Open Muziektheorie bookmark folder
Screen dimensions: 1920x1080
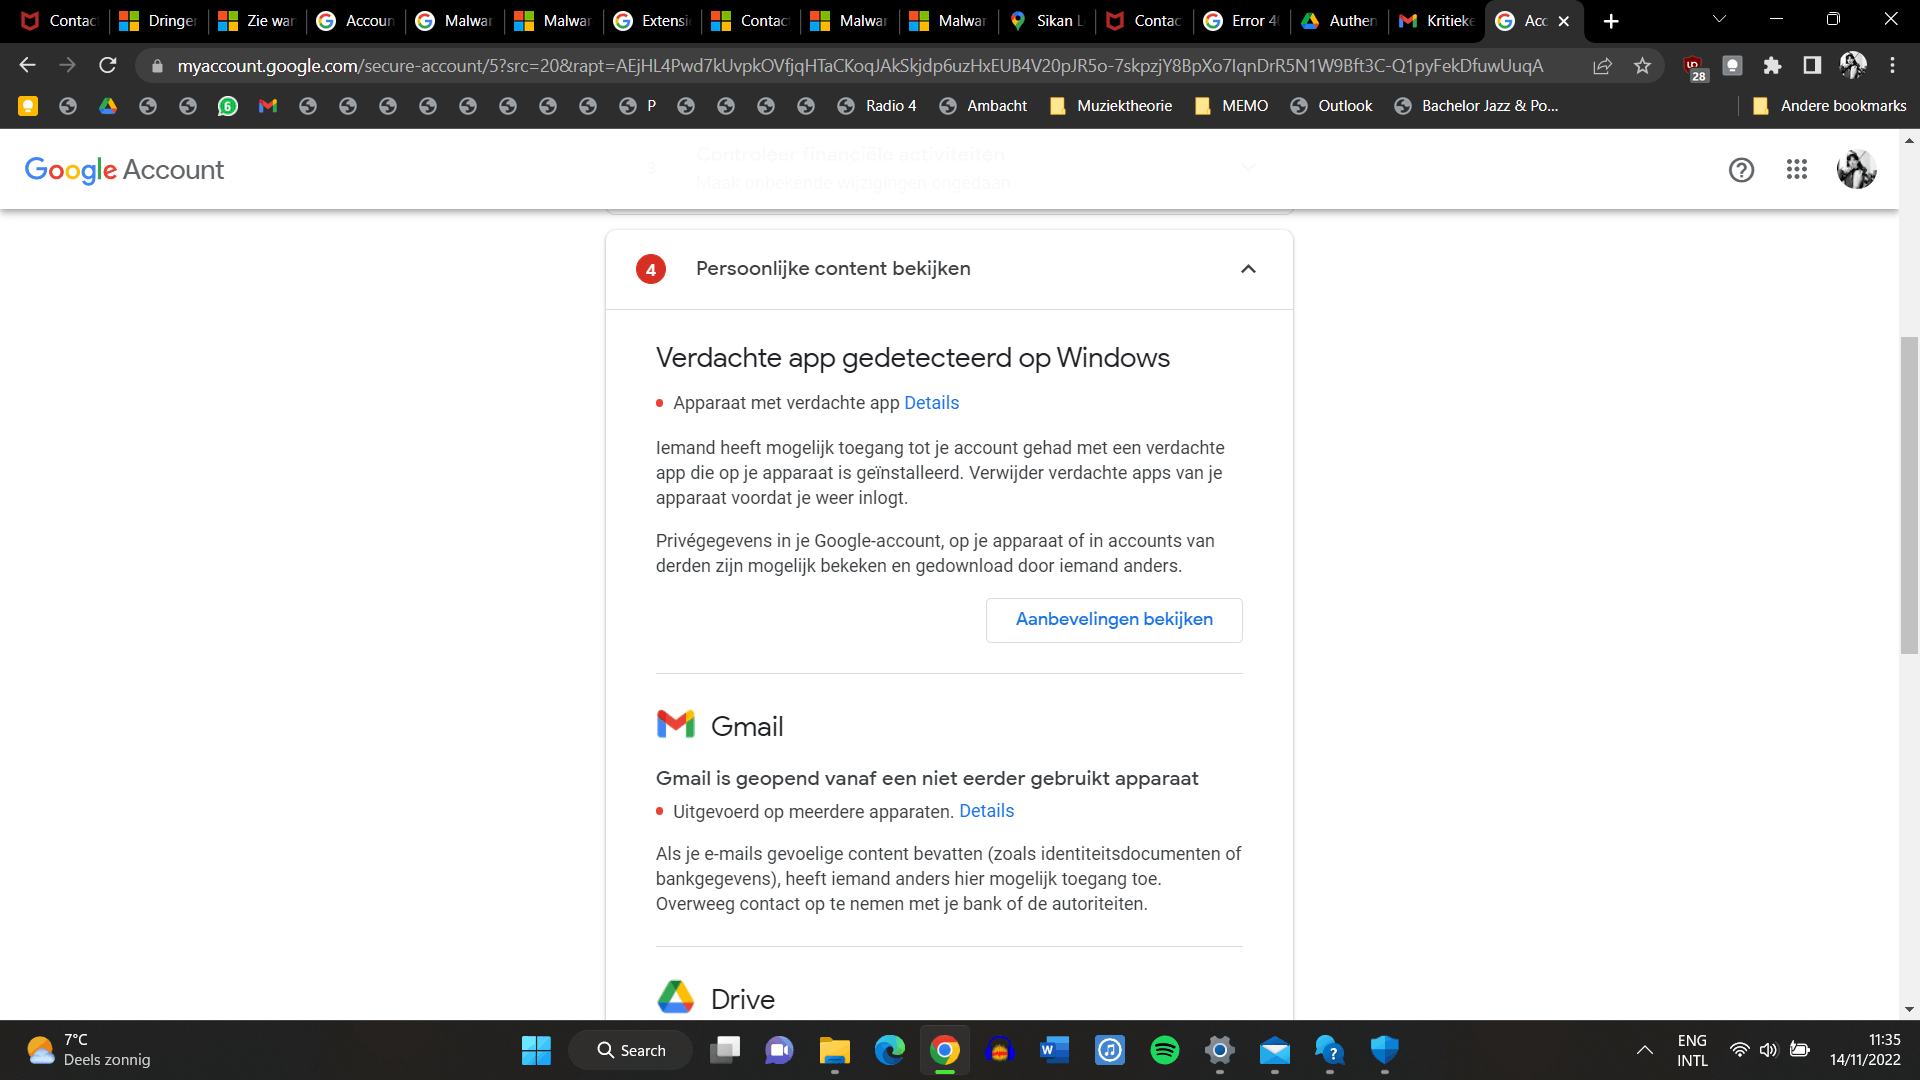click(x=1111, y=106)
